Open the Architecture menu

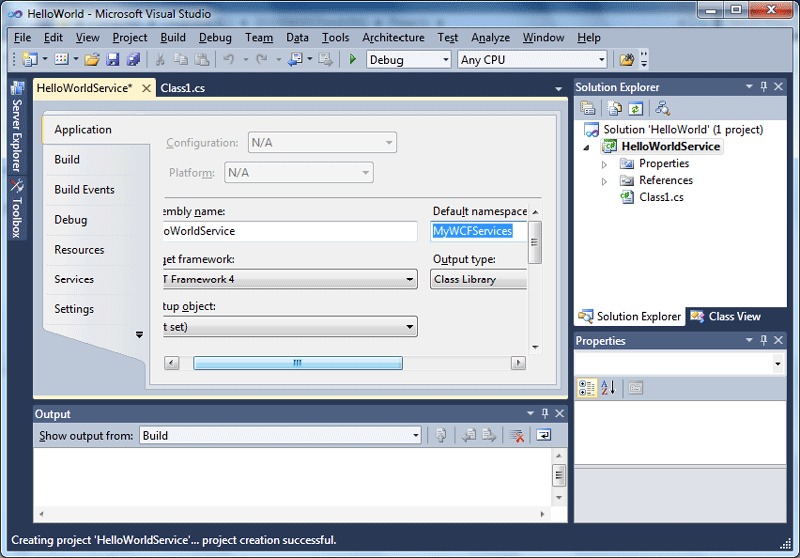393,37
